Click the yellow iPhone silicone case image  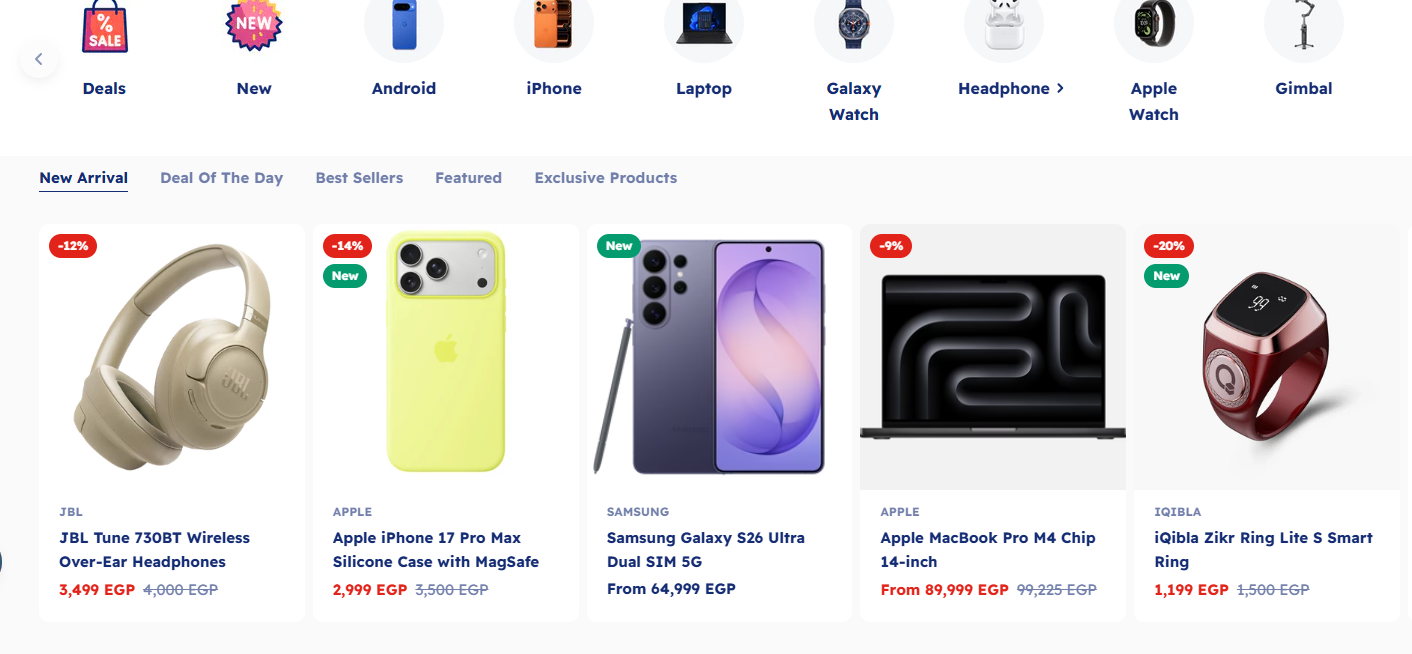pos(446,352)
